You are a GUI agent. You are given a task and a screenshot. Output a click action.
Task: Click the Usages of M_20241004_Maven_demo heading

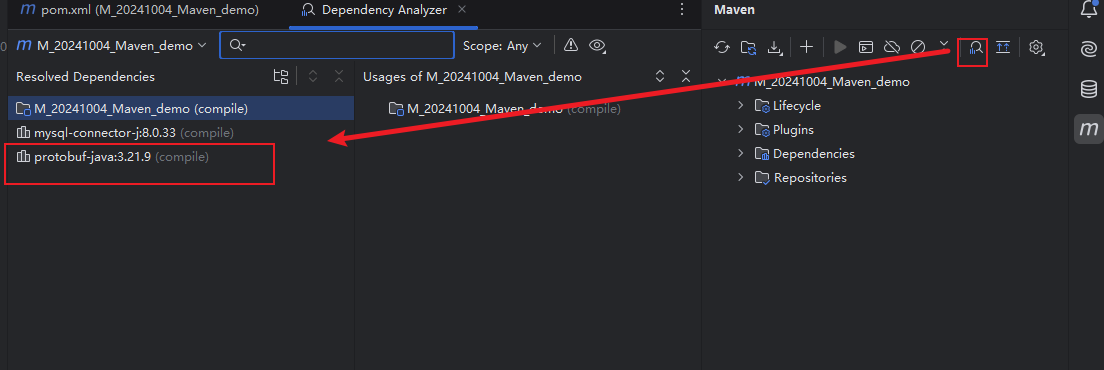pyautogui.click(x=472, y=77)
